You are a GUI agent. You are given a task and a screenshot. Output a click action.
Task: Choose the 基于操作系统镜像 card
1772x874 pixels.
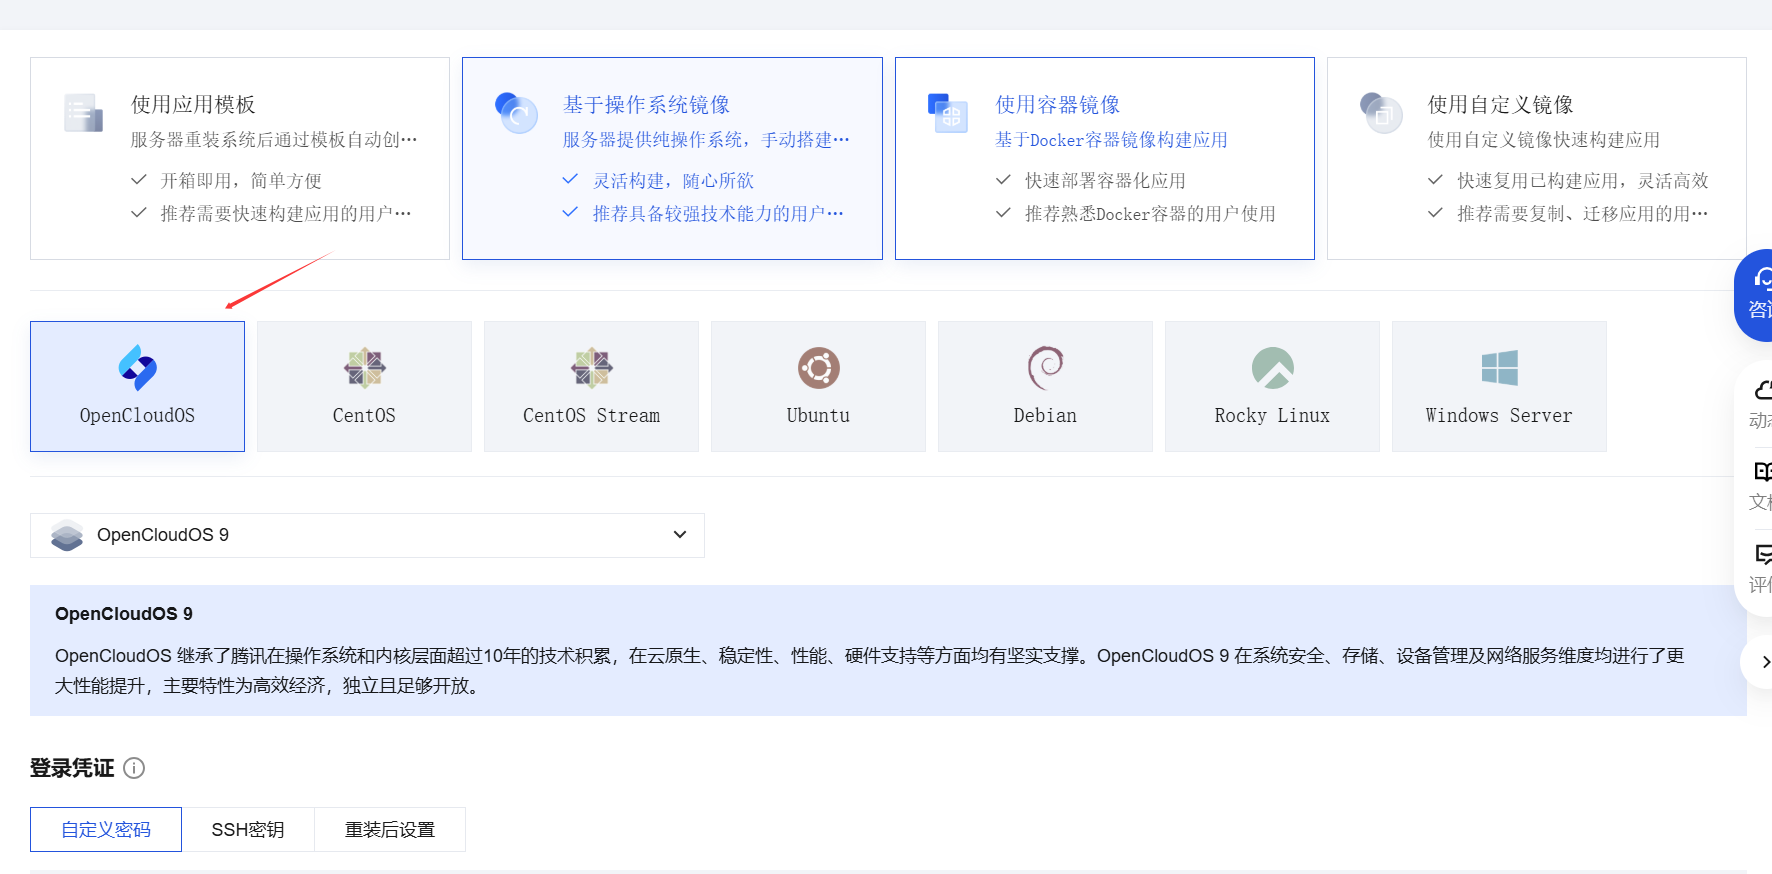point(672,158)
